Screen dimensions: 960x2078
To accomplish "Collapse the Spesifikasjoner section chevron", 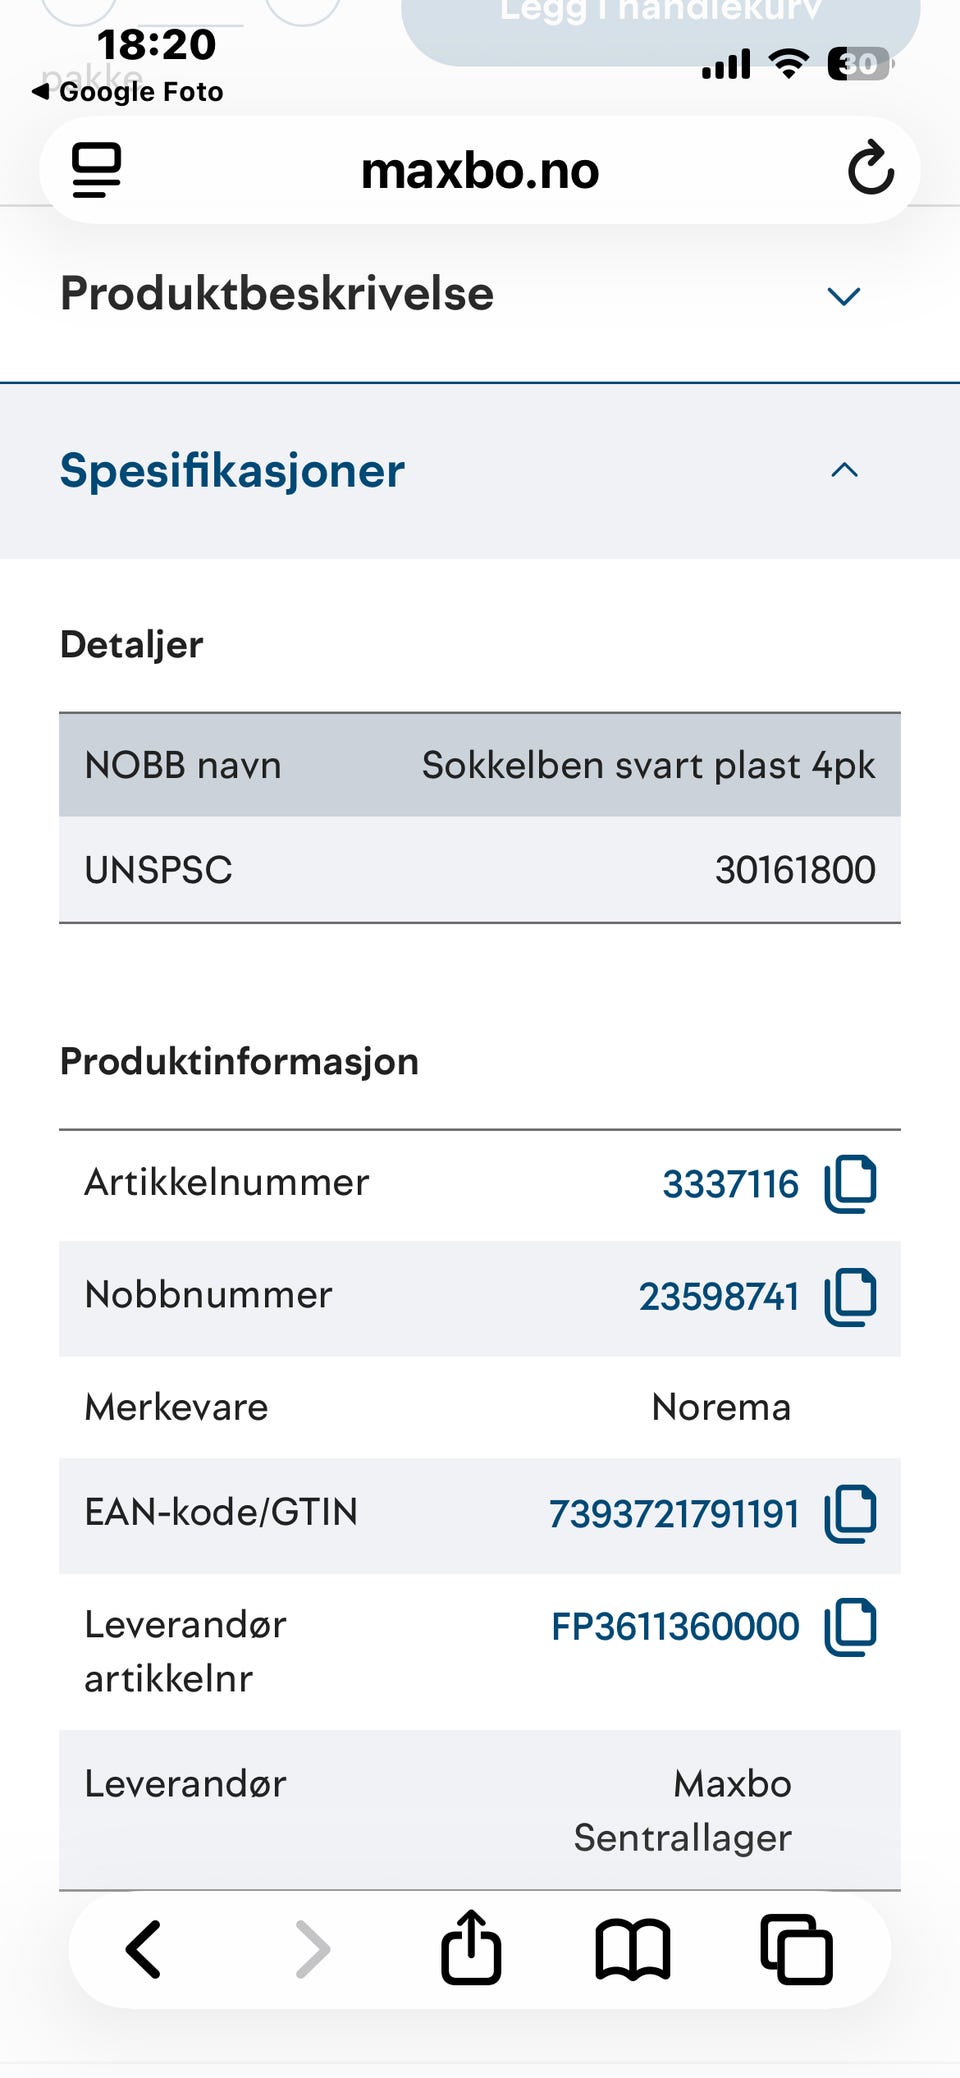I will coord(844,470).
